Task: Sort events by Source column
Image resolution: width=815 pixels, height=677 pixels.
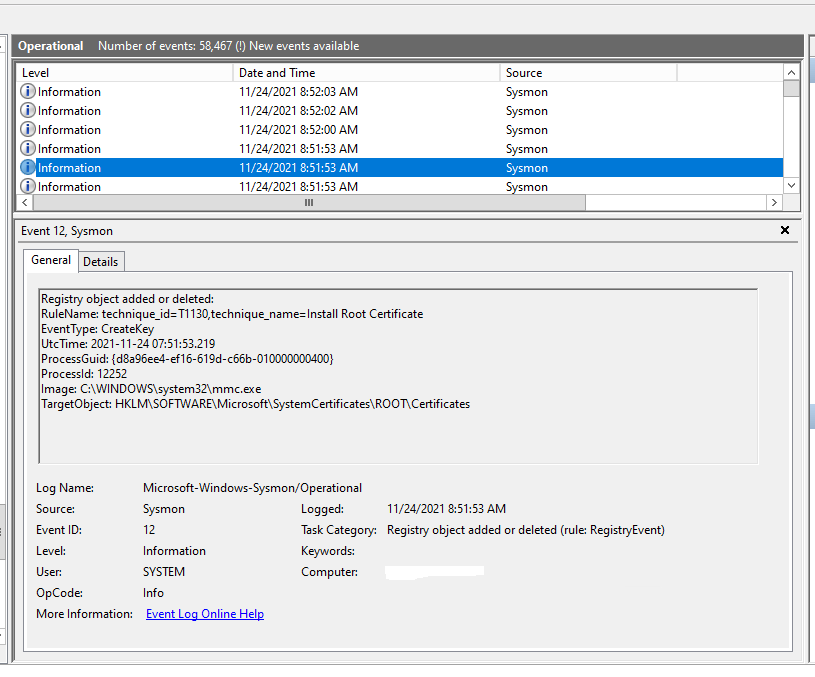Action: 588,73
